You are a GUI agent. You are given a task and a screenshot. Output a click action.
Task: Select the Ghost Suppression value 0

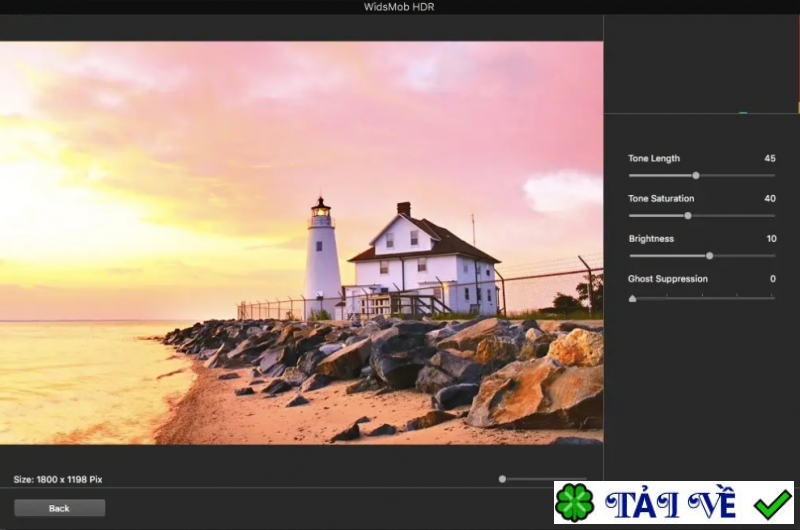click(772, 279)
